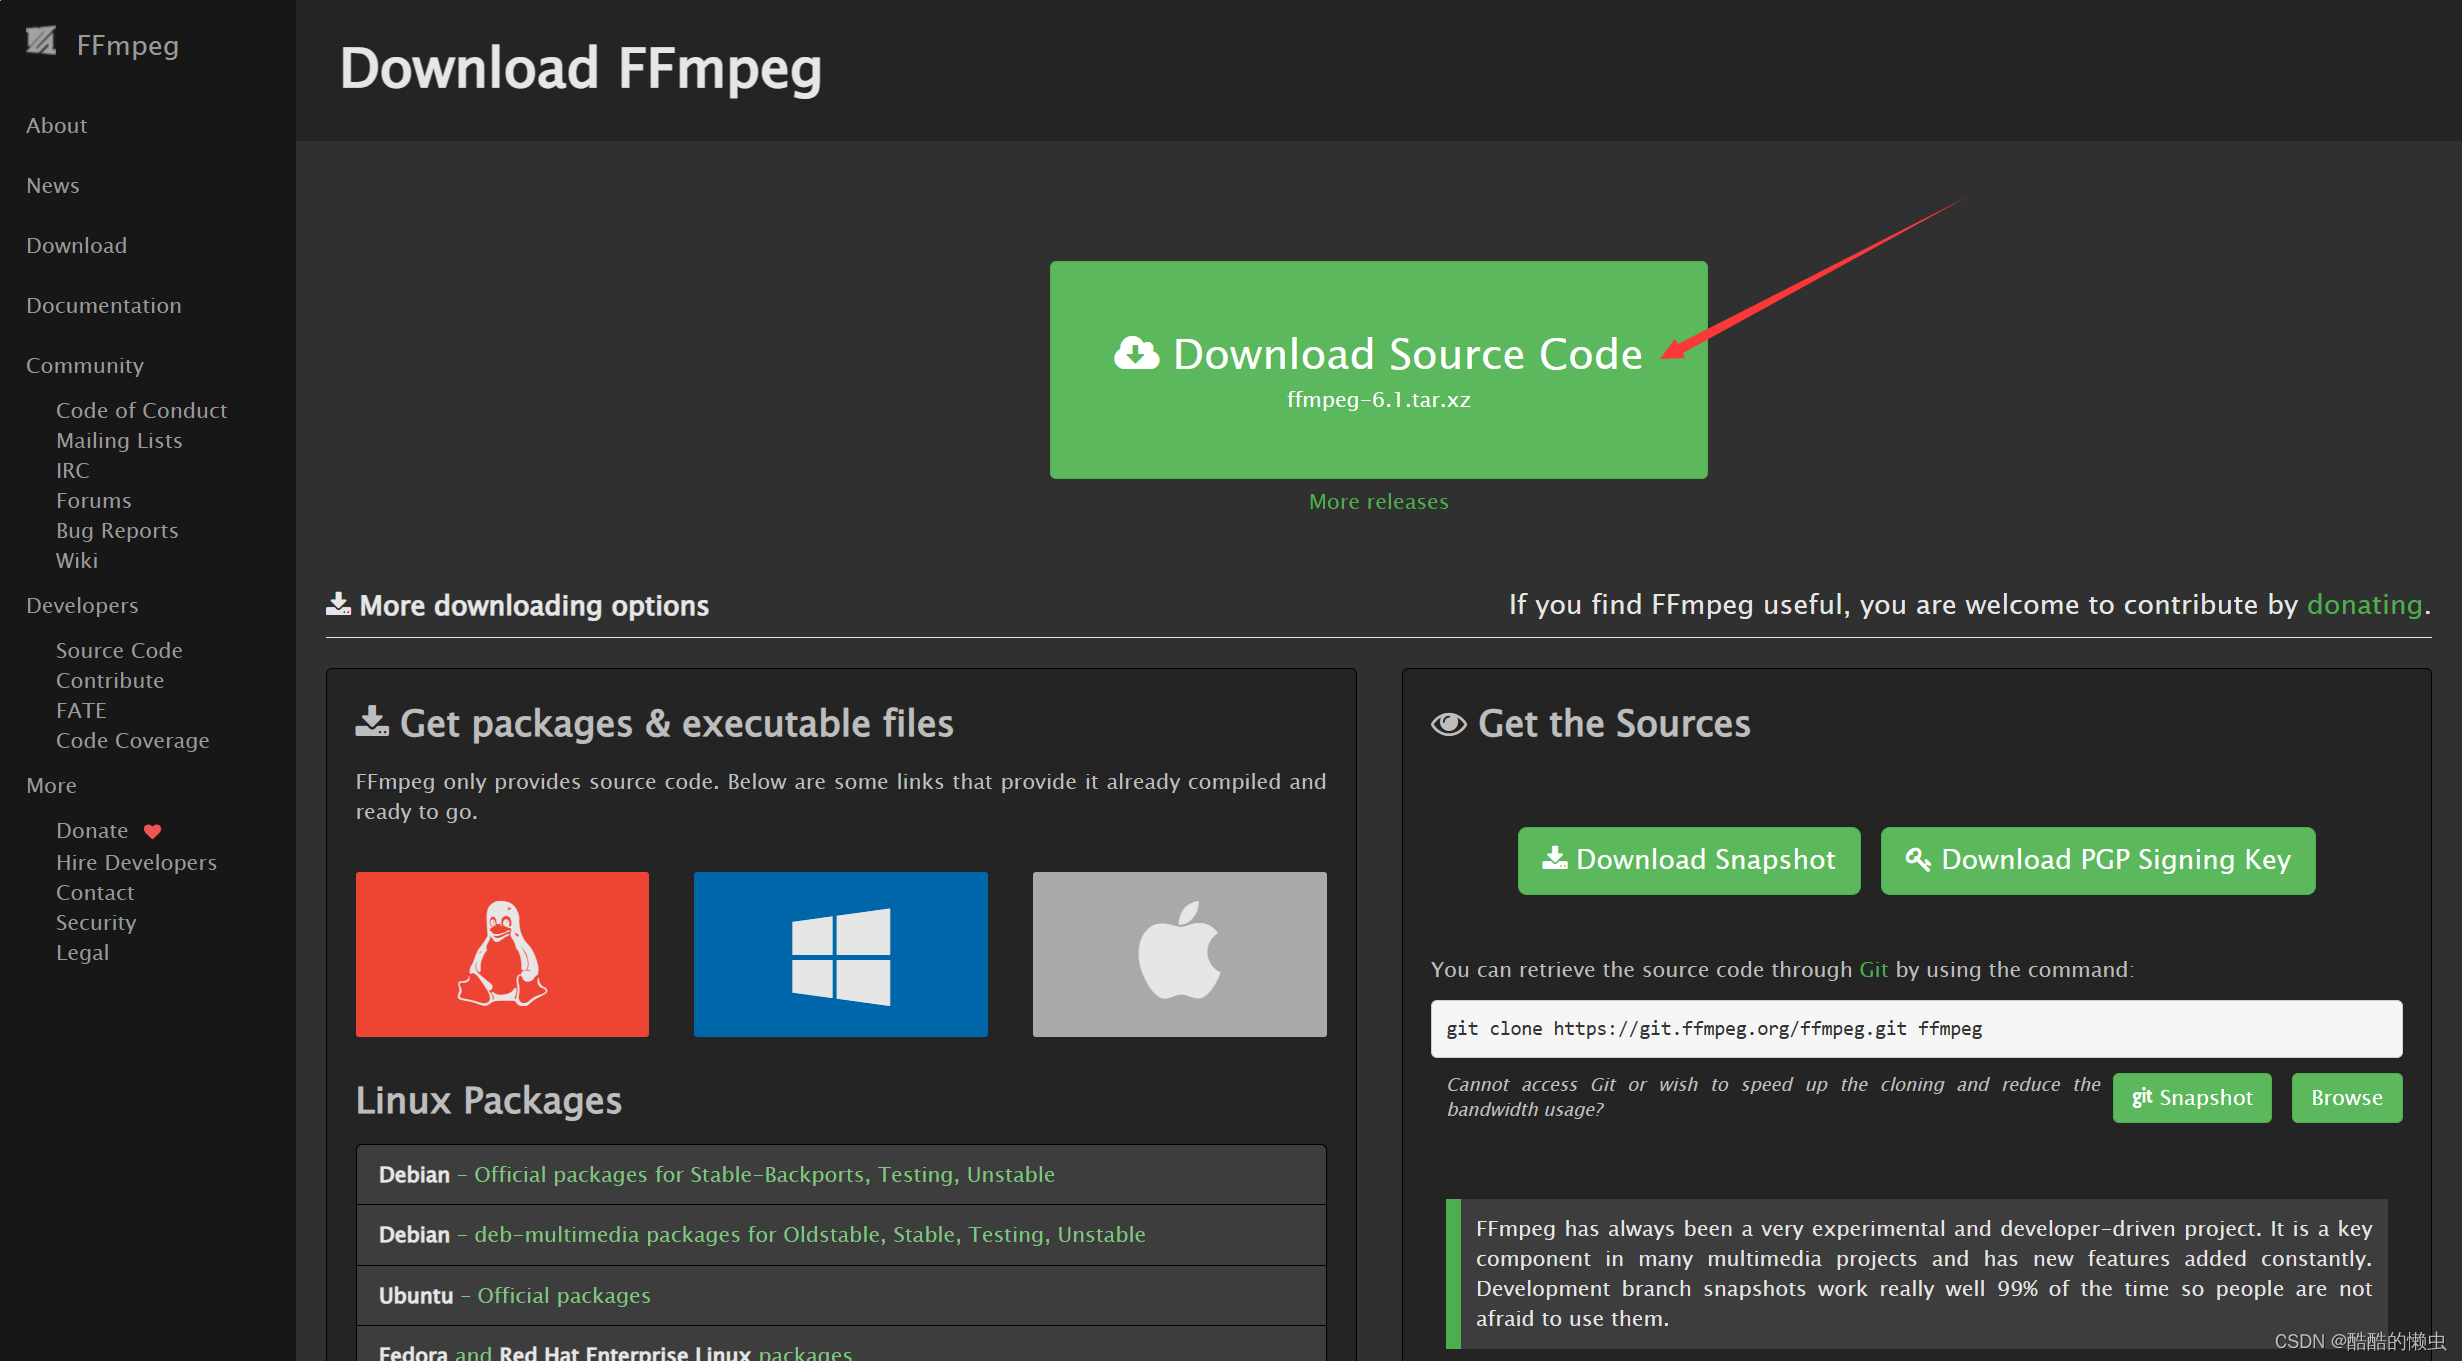Click the About menu item in sidebar

[59, 126]
